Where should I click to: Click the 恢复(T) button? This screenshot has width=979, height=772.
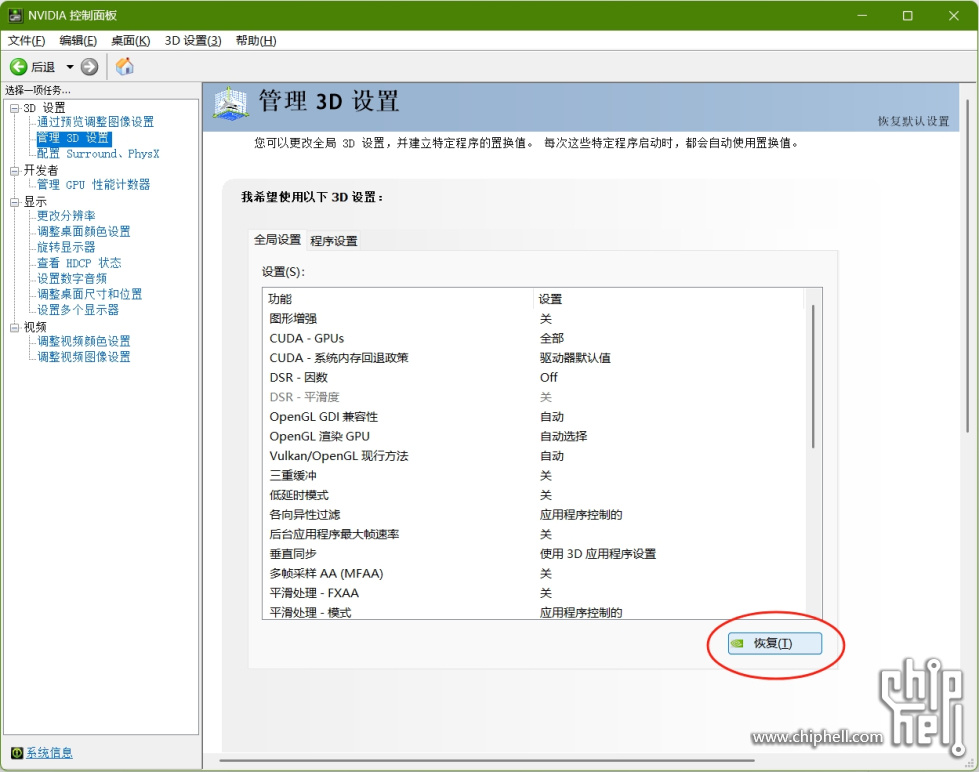774,643
